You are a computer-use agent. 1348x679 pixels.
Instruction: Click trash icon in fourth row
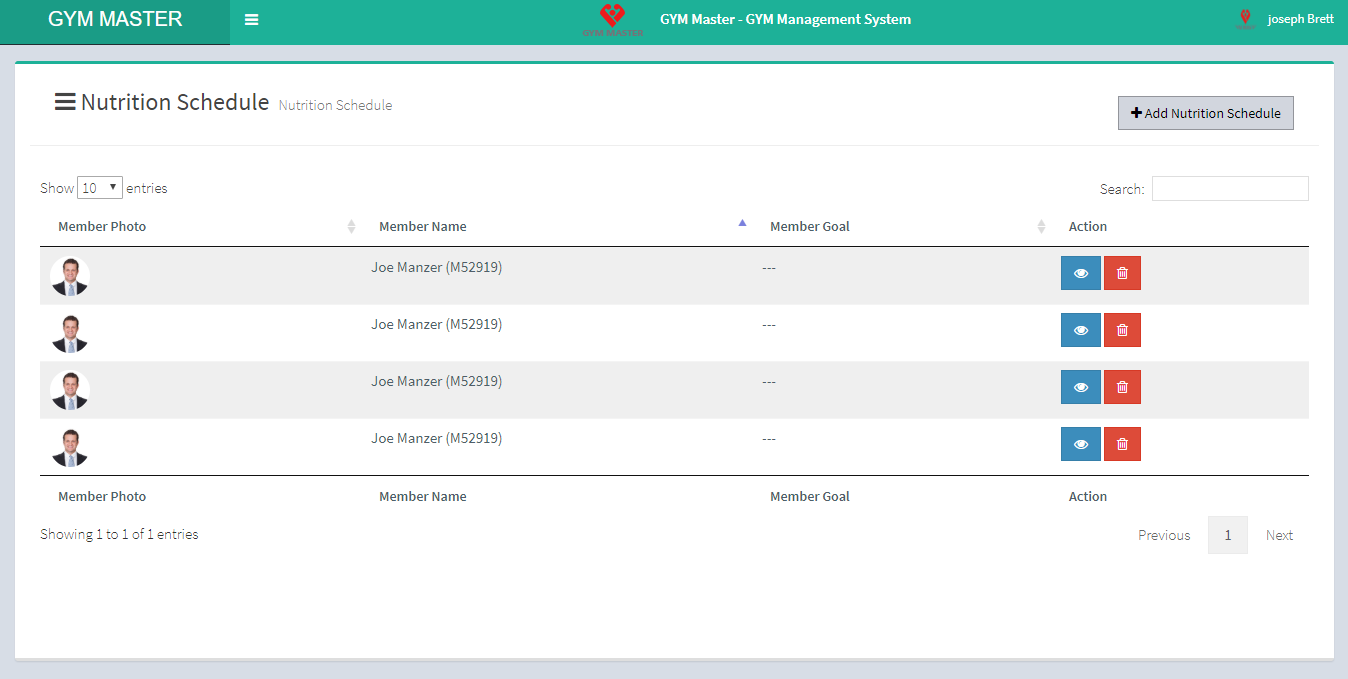click(x=1122, y=444)
